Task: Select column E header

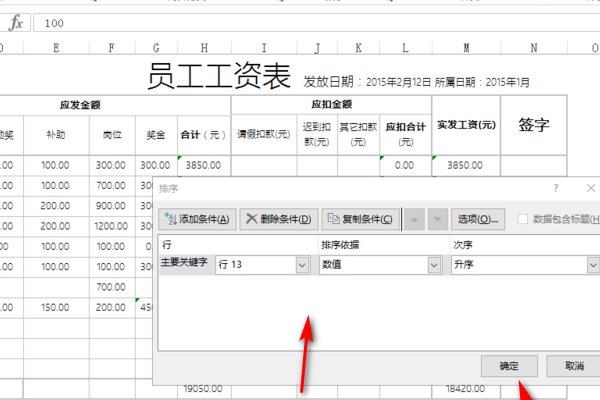Action: [56, 48]
